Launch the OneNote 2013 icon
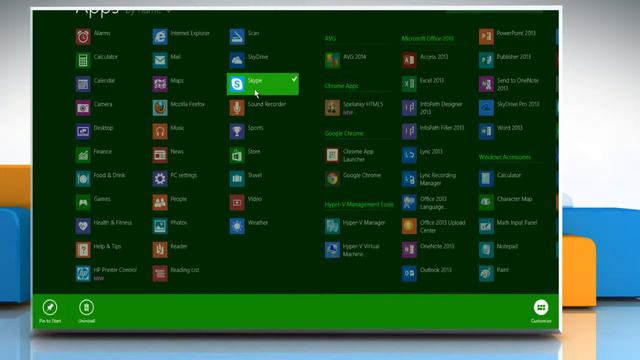 pyautogui.click(x=409, y=250)
